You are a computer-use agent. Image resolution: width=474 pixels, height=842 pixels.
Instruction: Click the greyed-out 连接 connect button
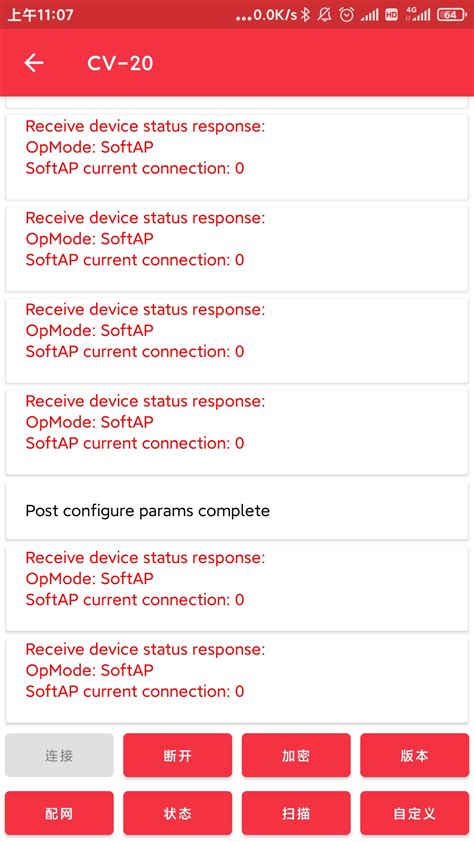(59, 755)
